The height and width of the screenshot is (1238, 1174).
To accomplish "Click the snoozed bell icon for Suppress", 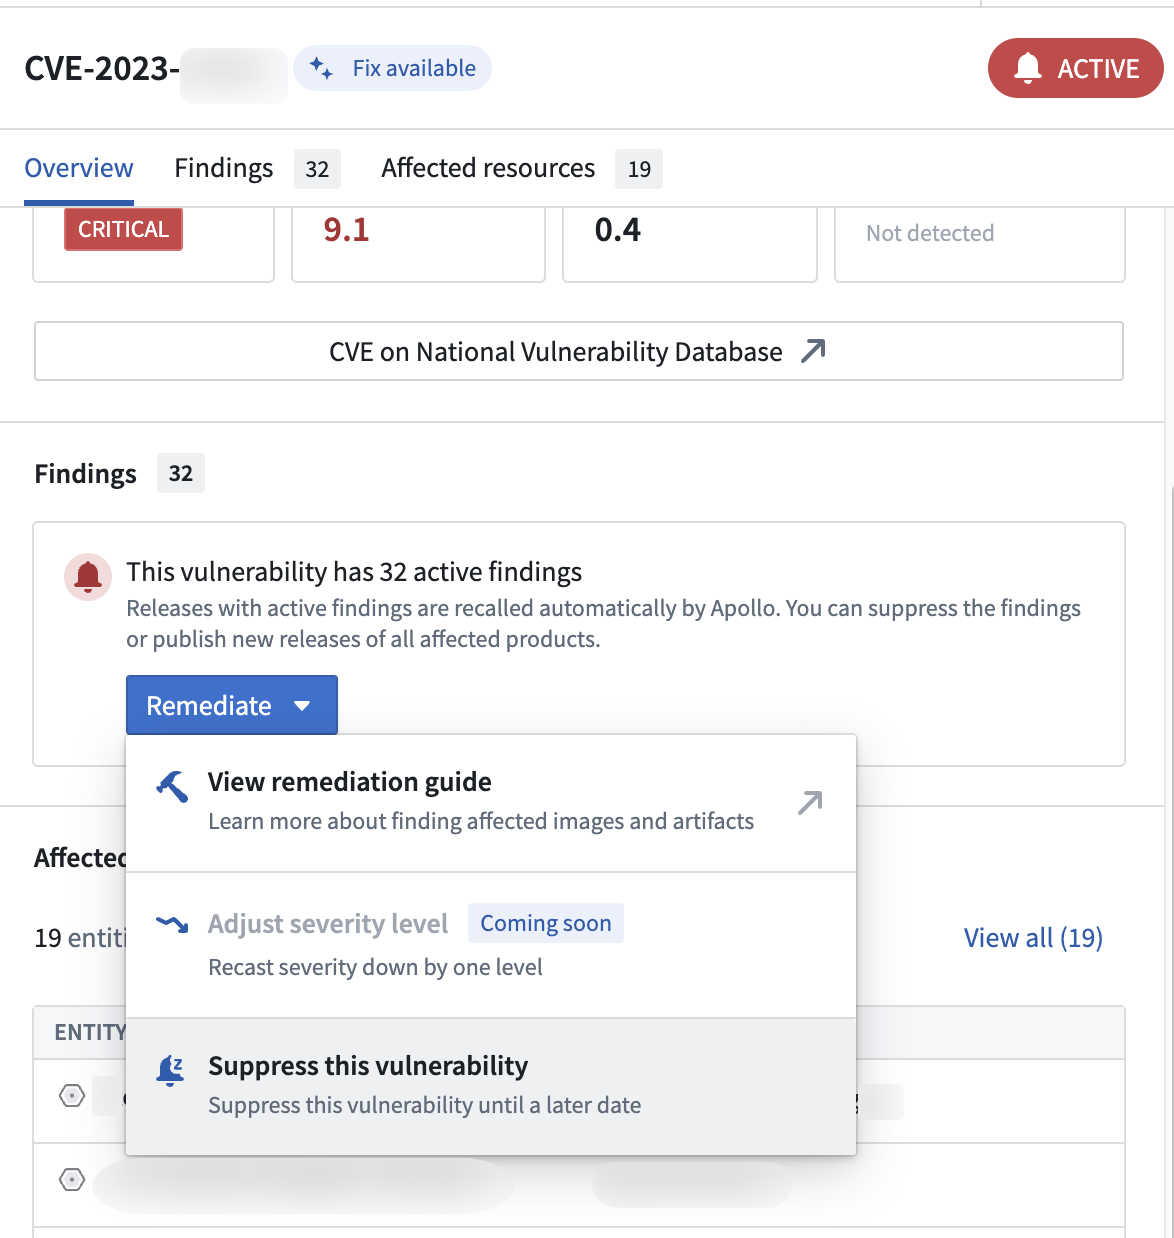I will (171, 1071).
